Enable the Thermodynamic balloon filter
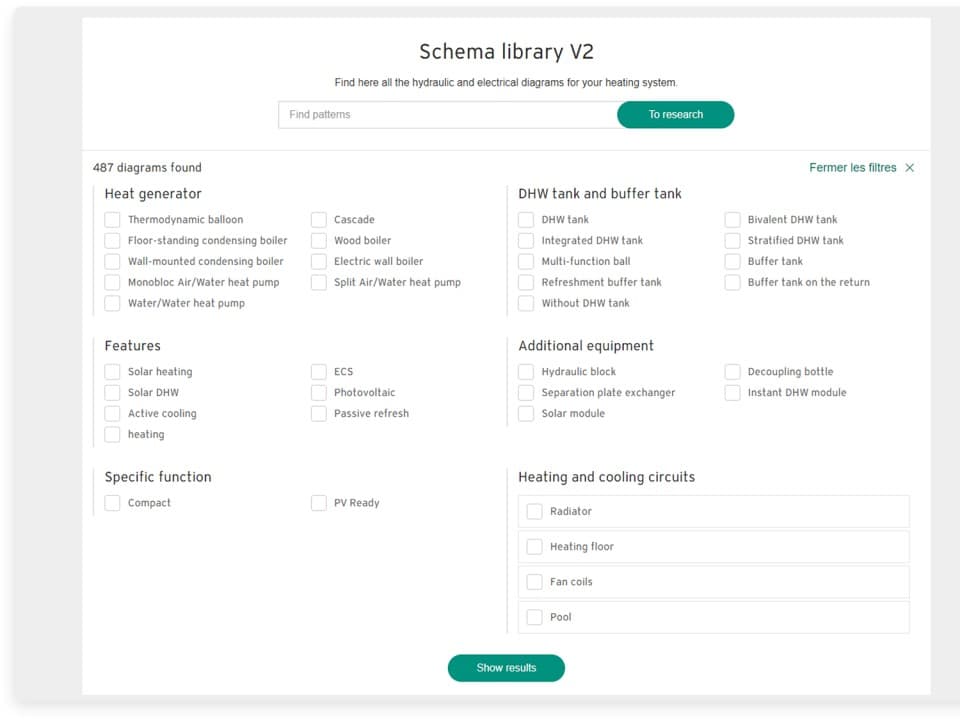This screenshot has width=960, height=720. click(112, 219)
